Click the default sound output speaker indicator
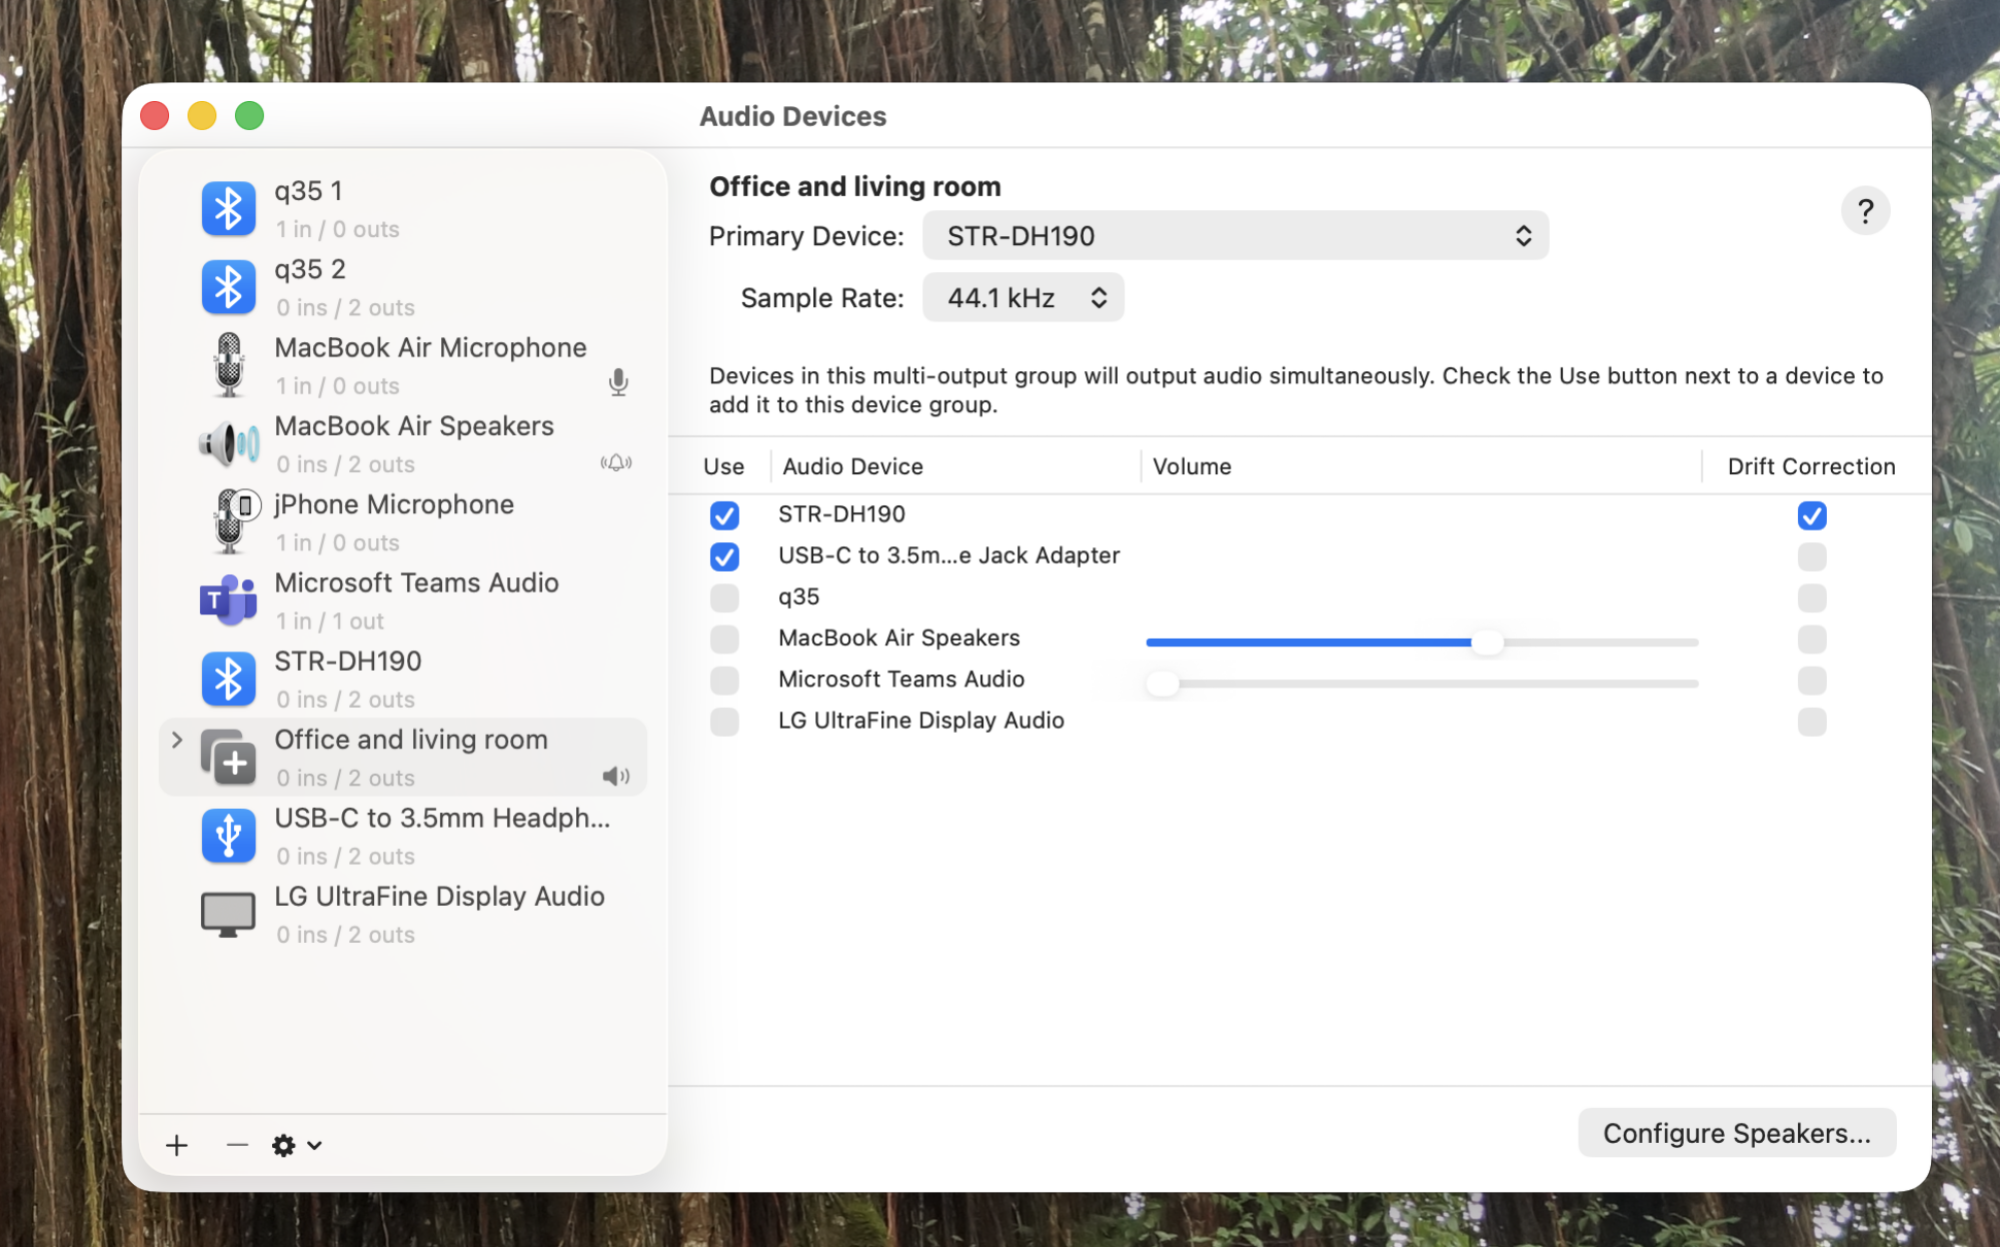This screenshot has width=2000, height=1247. tap(616, 777)
